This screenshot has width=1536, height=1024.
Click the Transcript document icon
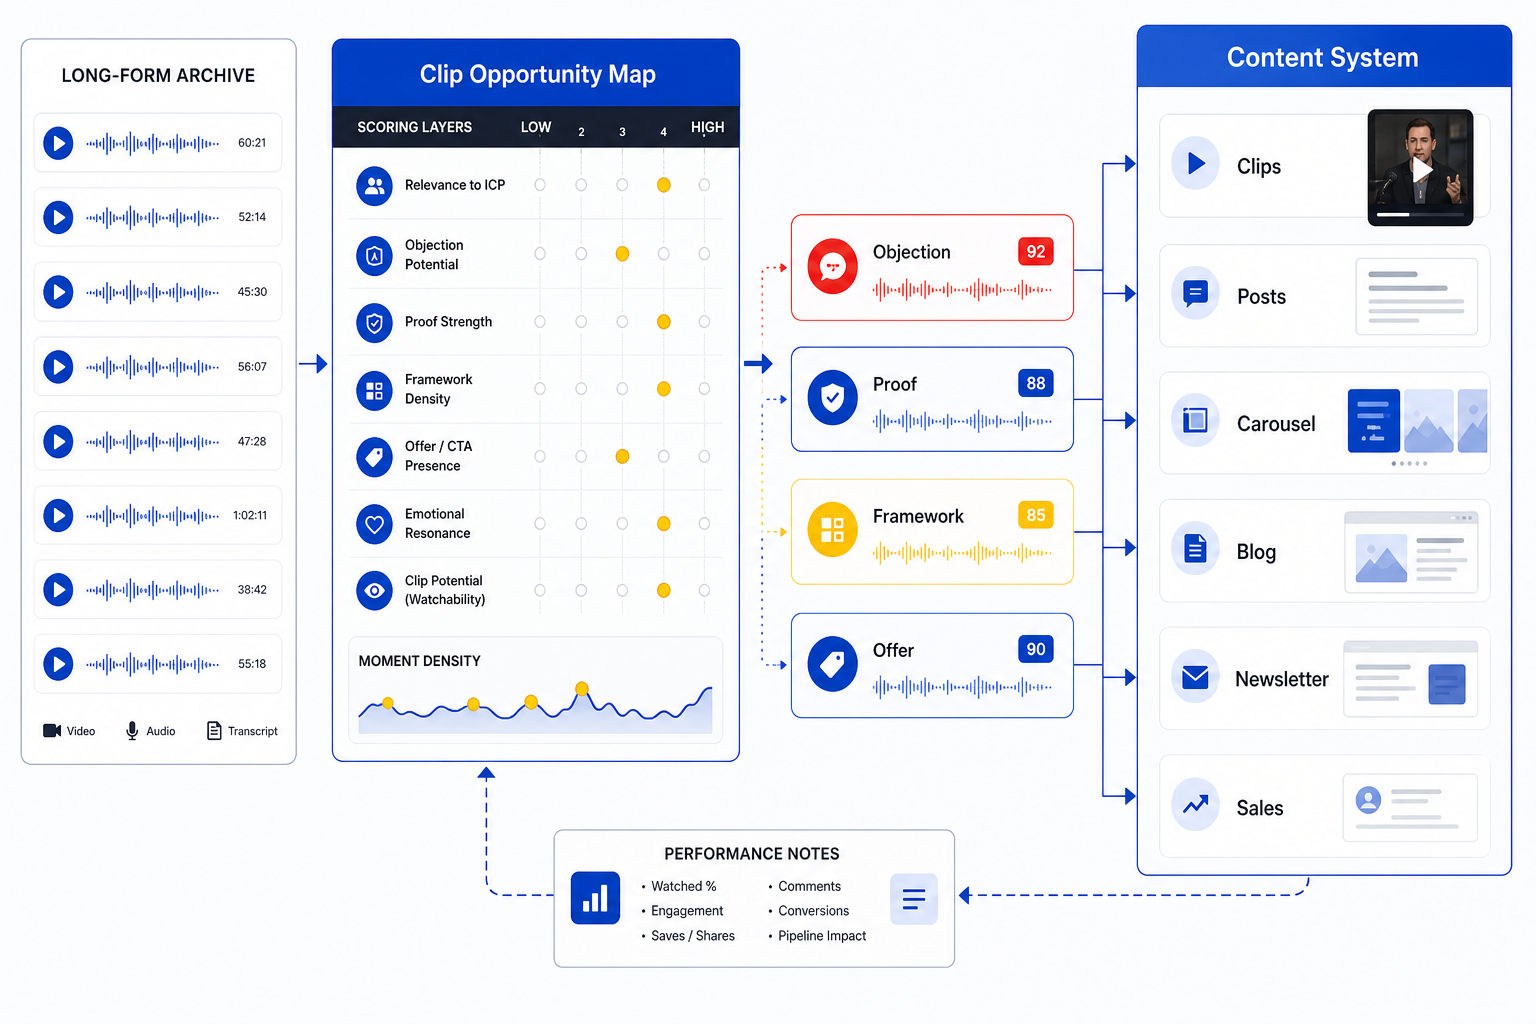pos(214,731)
